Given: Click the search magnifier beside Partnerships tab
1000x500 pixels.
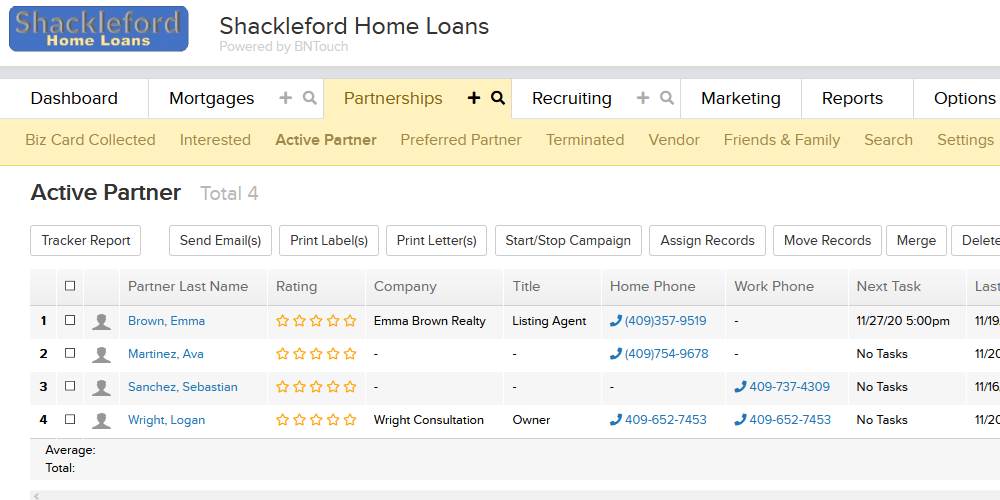Looking at the screenshot, I should [498, 98].
